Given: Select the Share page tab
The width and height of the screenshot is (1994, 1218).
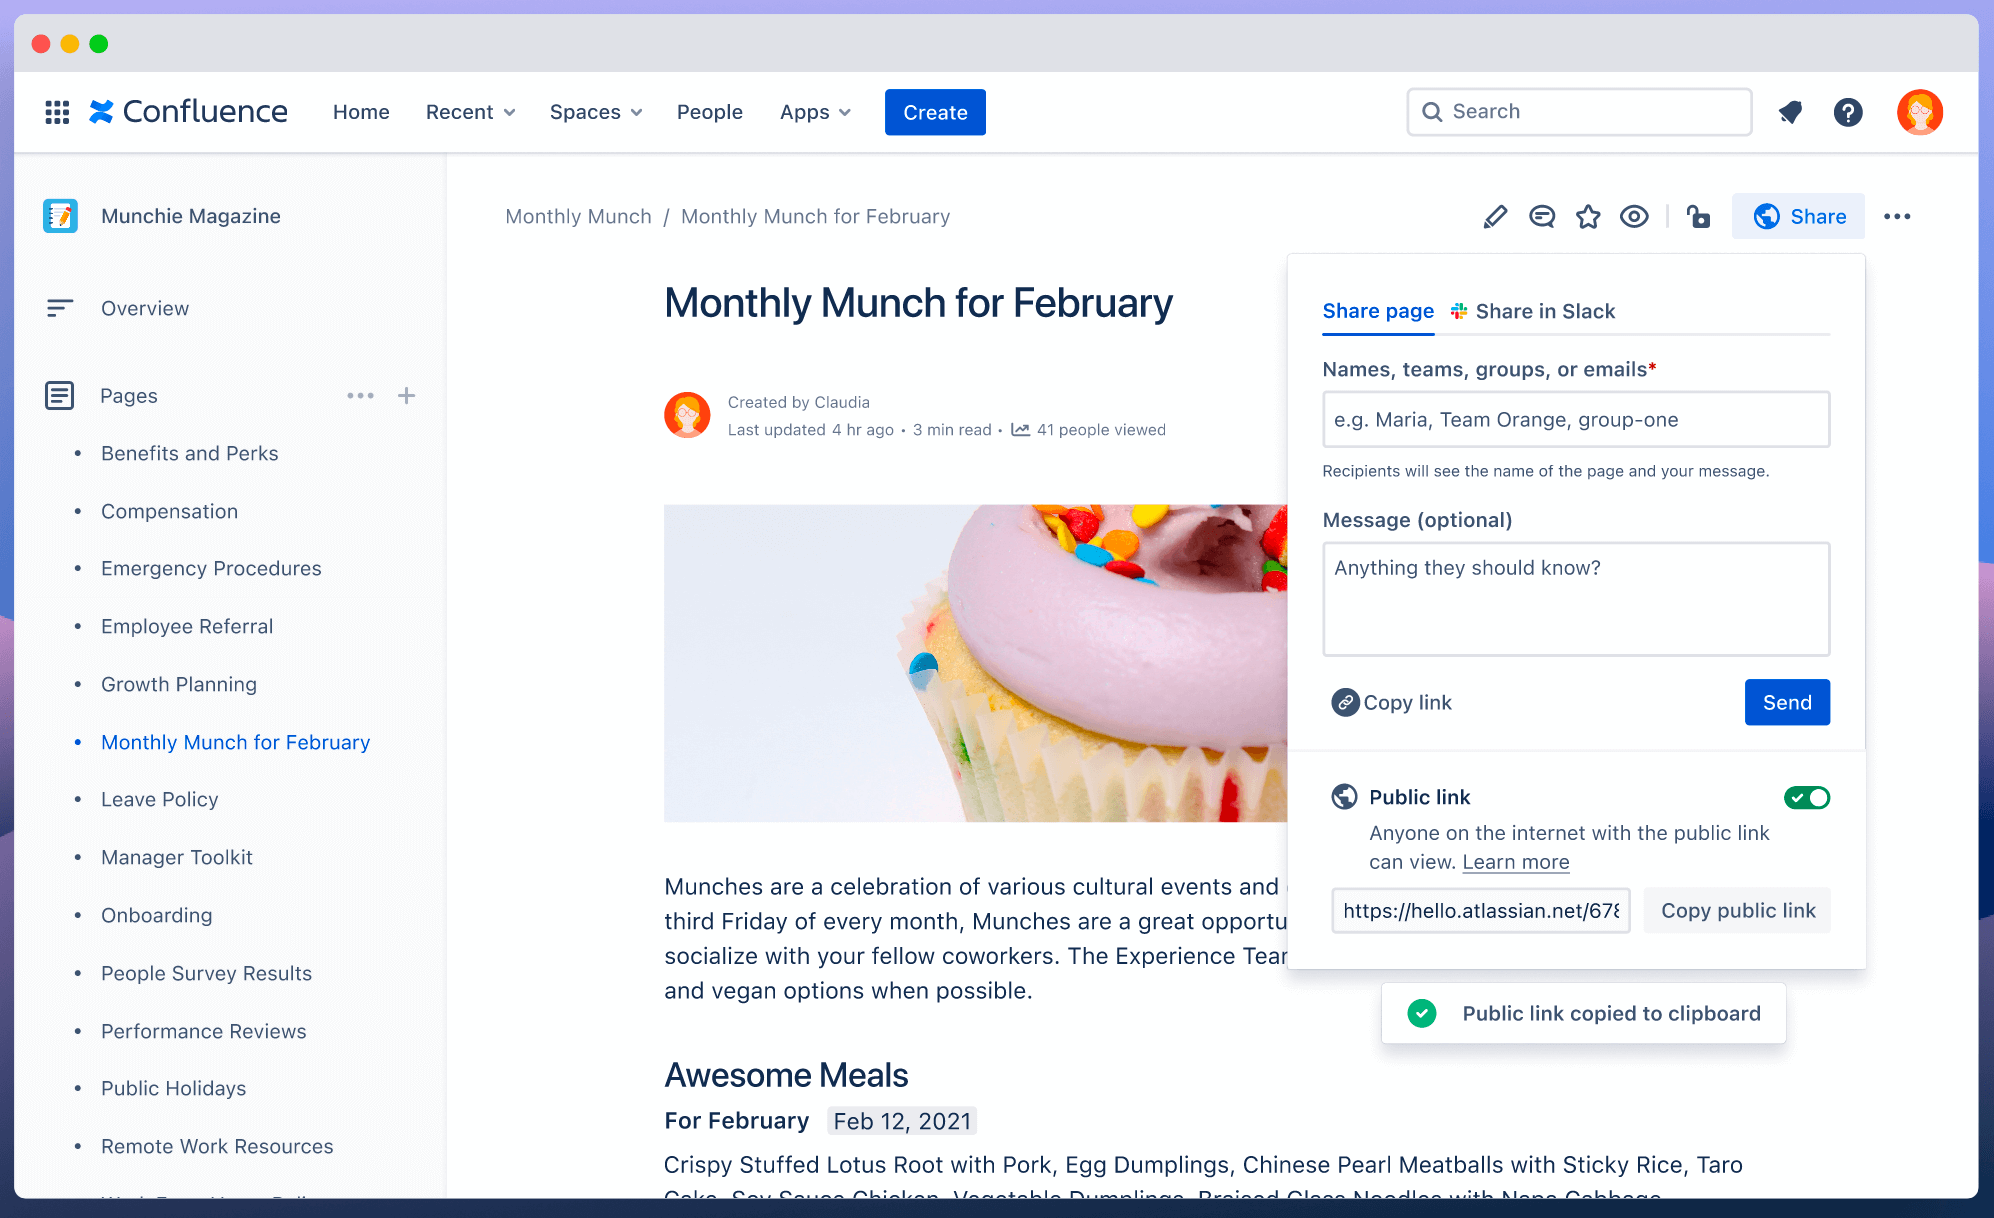Looking at the screenshot, I should 1379,311.
